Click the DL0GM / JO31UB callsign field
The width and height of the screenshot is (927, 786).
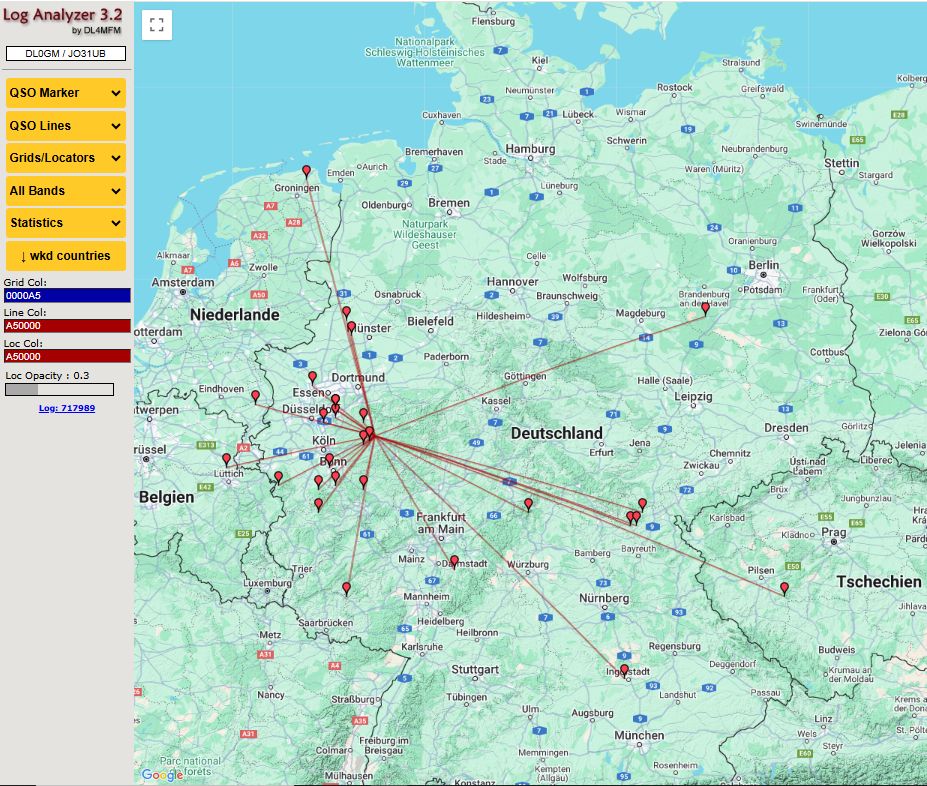(x=66, y=54)
